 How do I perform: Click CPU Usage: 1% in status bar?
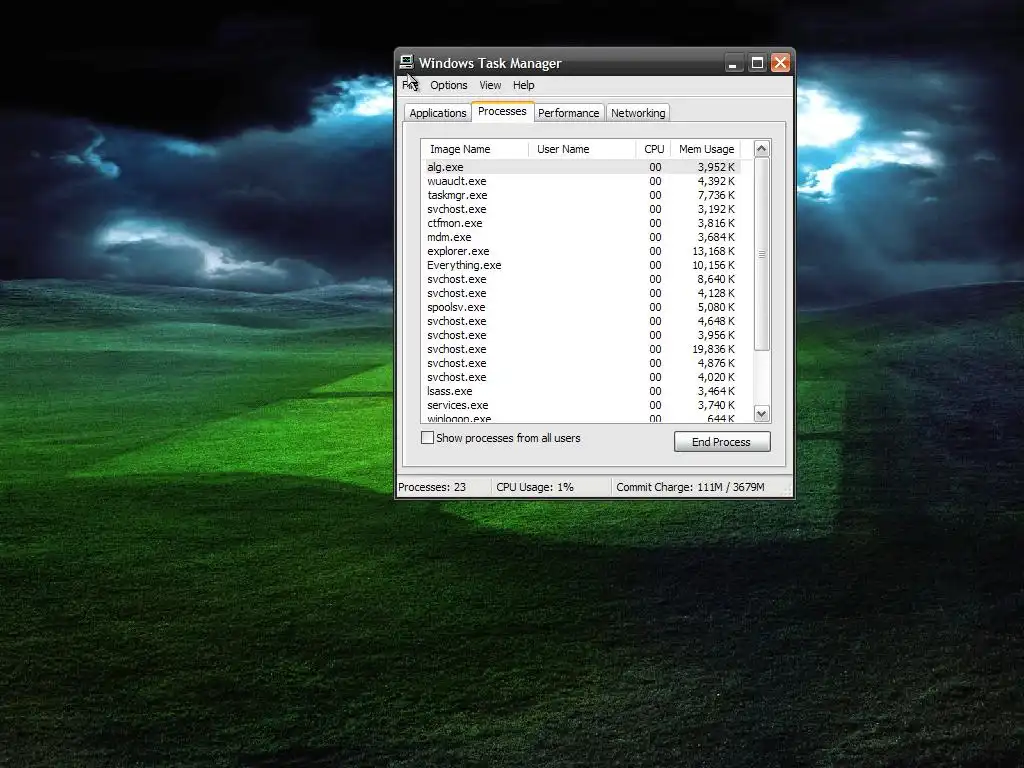pos(535,487)
